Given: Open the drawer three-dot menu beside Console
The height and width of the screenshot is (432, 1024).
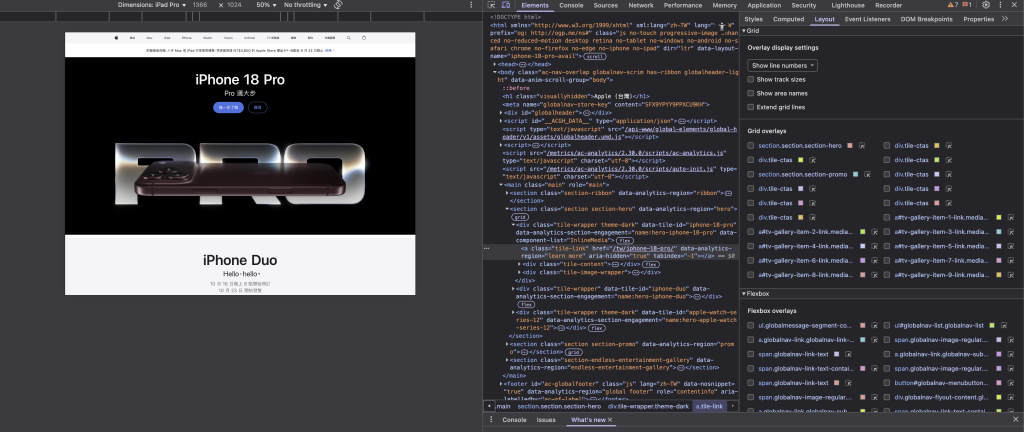Looking at the screenshot, I should coord(490,420).
